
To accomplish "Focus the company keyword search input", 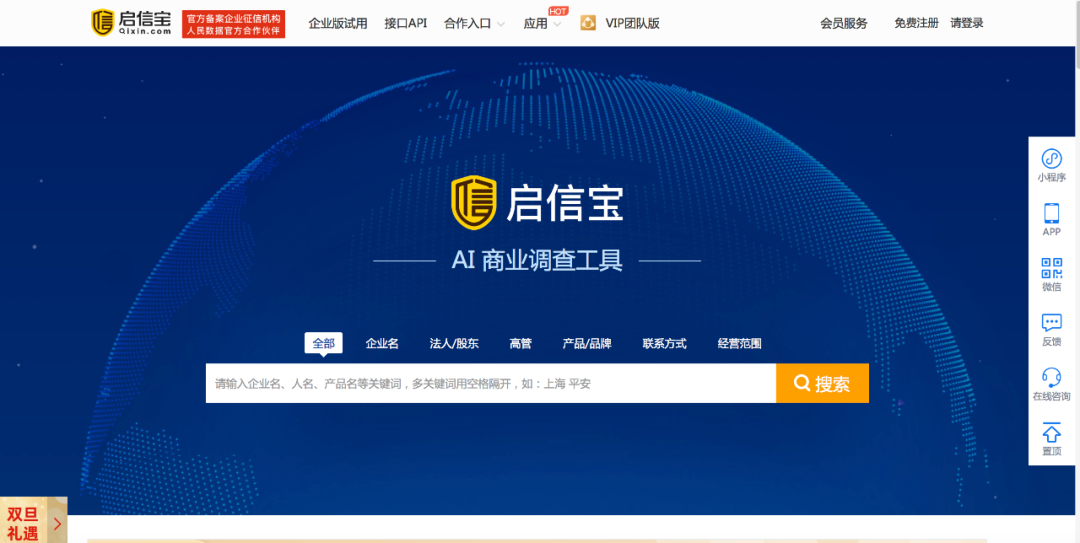I will (490, 383).
